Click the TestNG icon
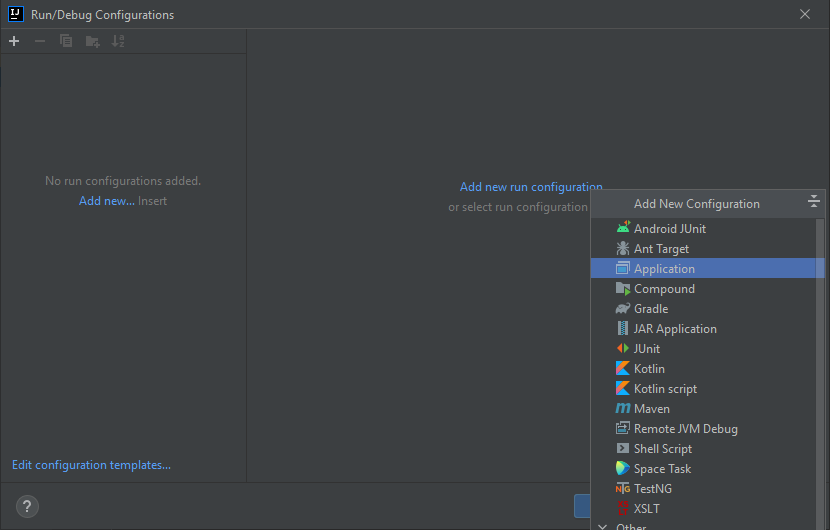Image resolution: width=830 pixels, height=530 pixels. click(623, 489)
